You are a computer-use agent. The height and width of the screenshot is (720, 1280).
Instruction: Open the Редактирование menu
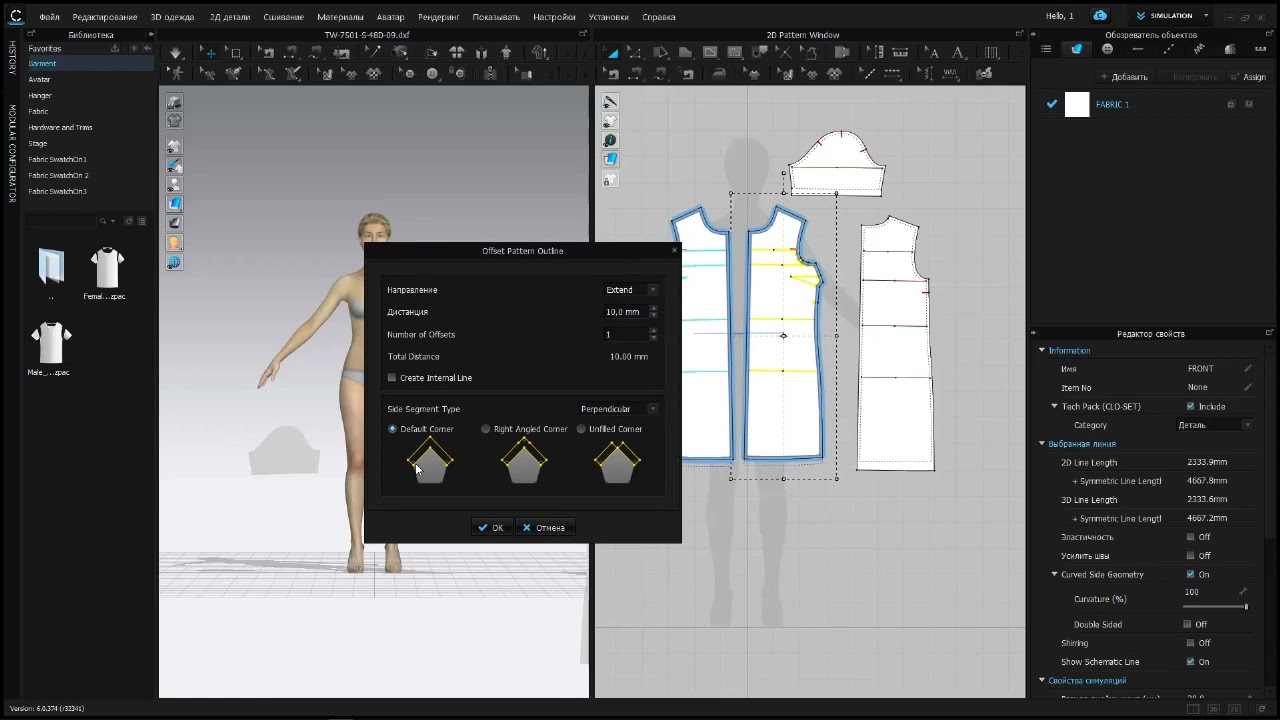click(x=105, y=17)
